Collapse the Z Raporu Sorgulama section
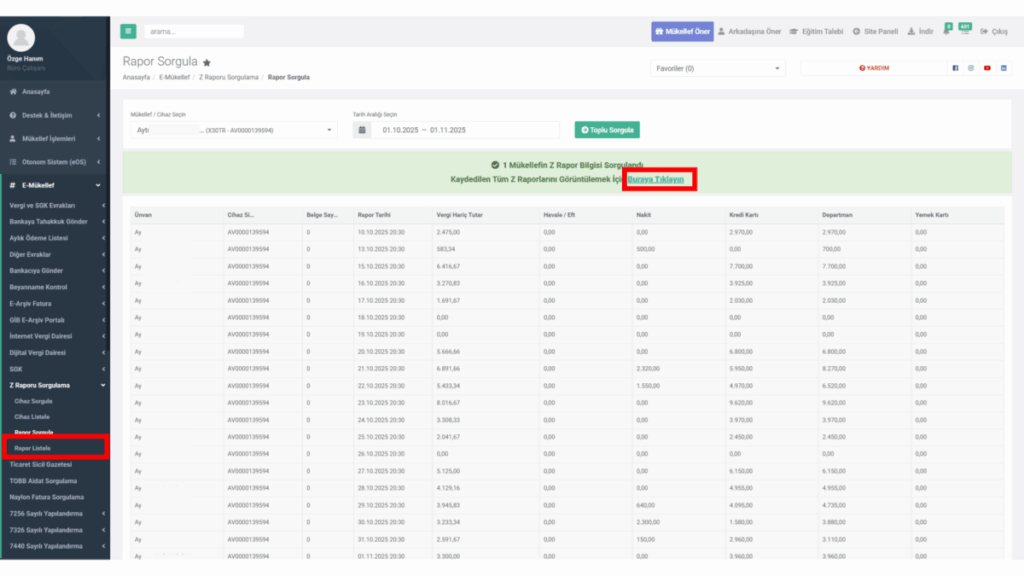The image size is (1024, 576). [x=55, y=385]
